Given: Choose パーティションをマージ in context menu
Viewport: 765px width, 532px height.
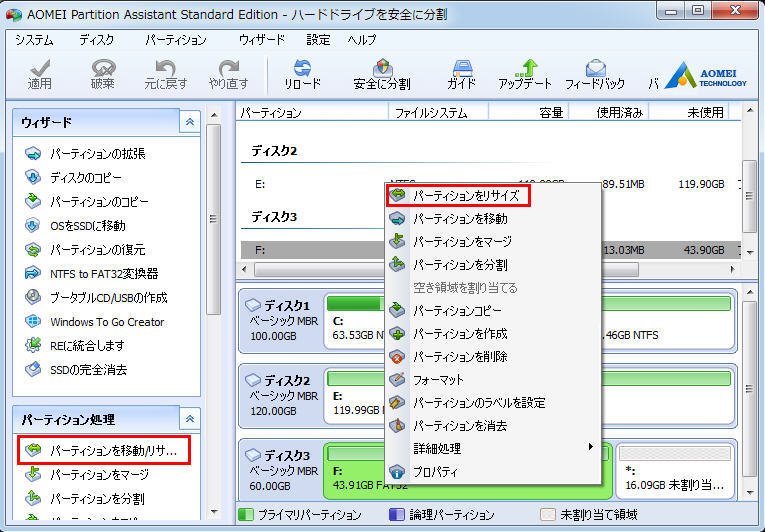Looking at the screenshot, I should coord(494,242).
